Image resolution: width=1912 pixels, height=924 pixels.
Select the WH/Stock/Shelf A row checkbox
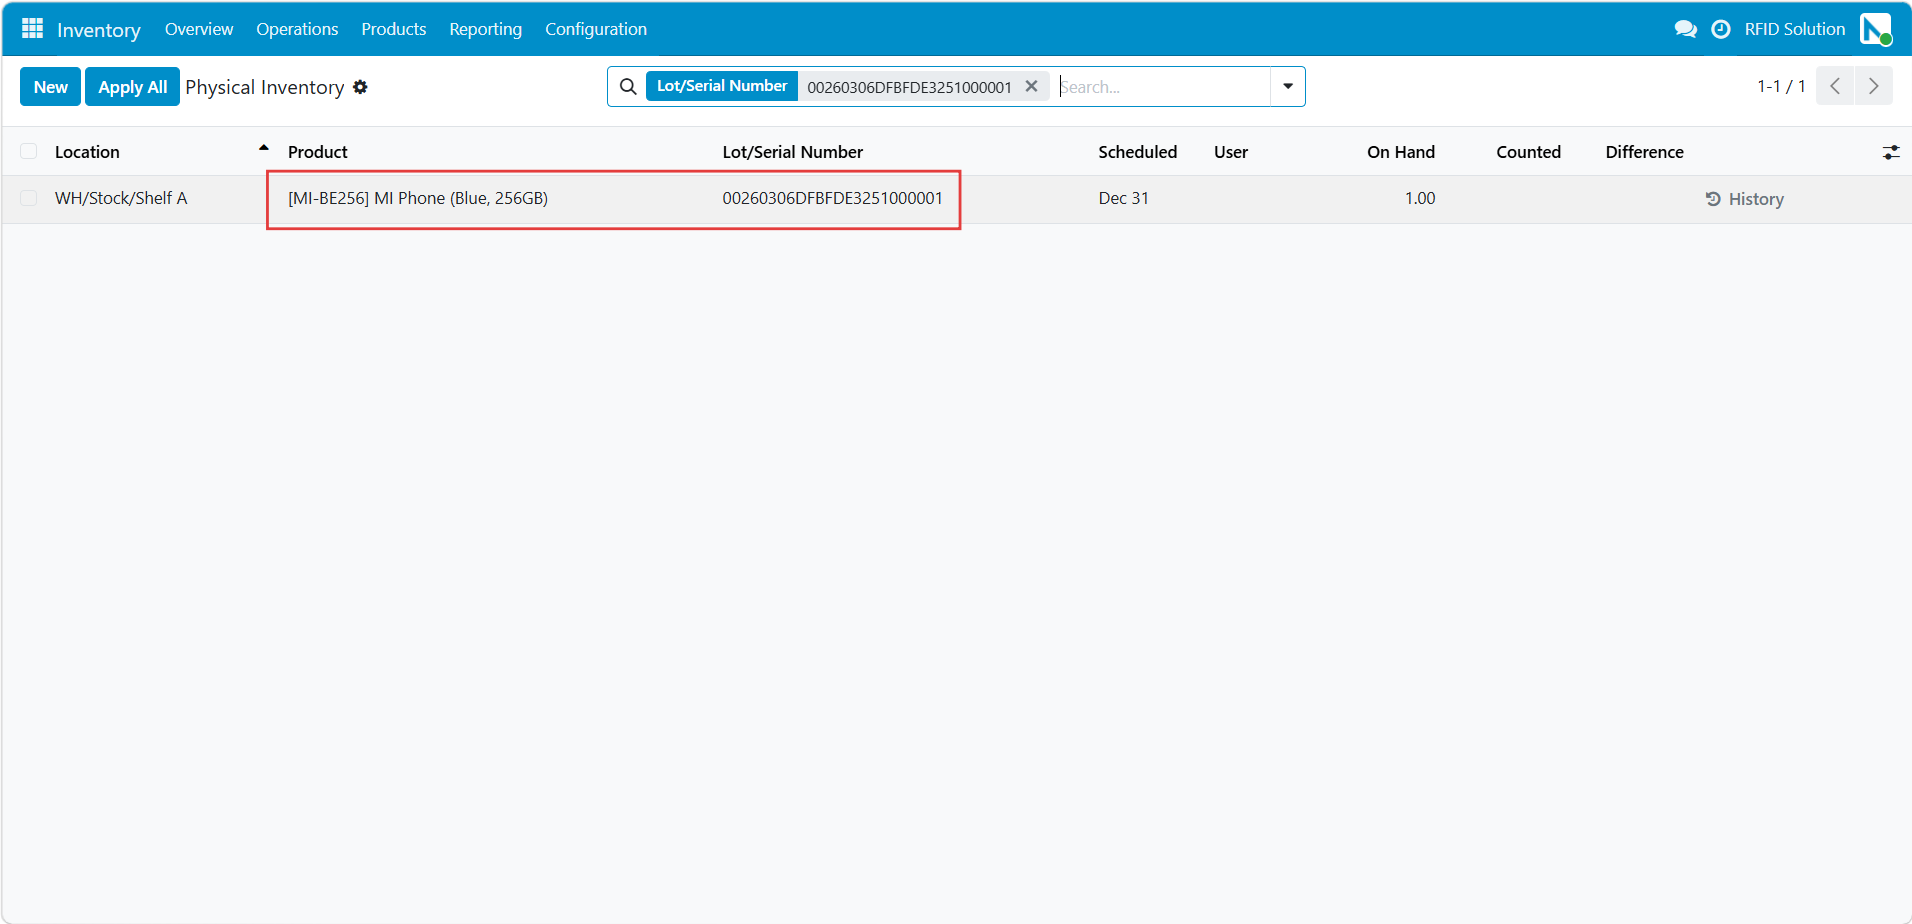(29, 198)
